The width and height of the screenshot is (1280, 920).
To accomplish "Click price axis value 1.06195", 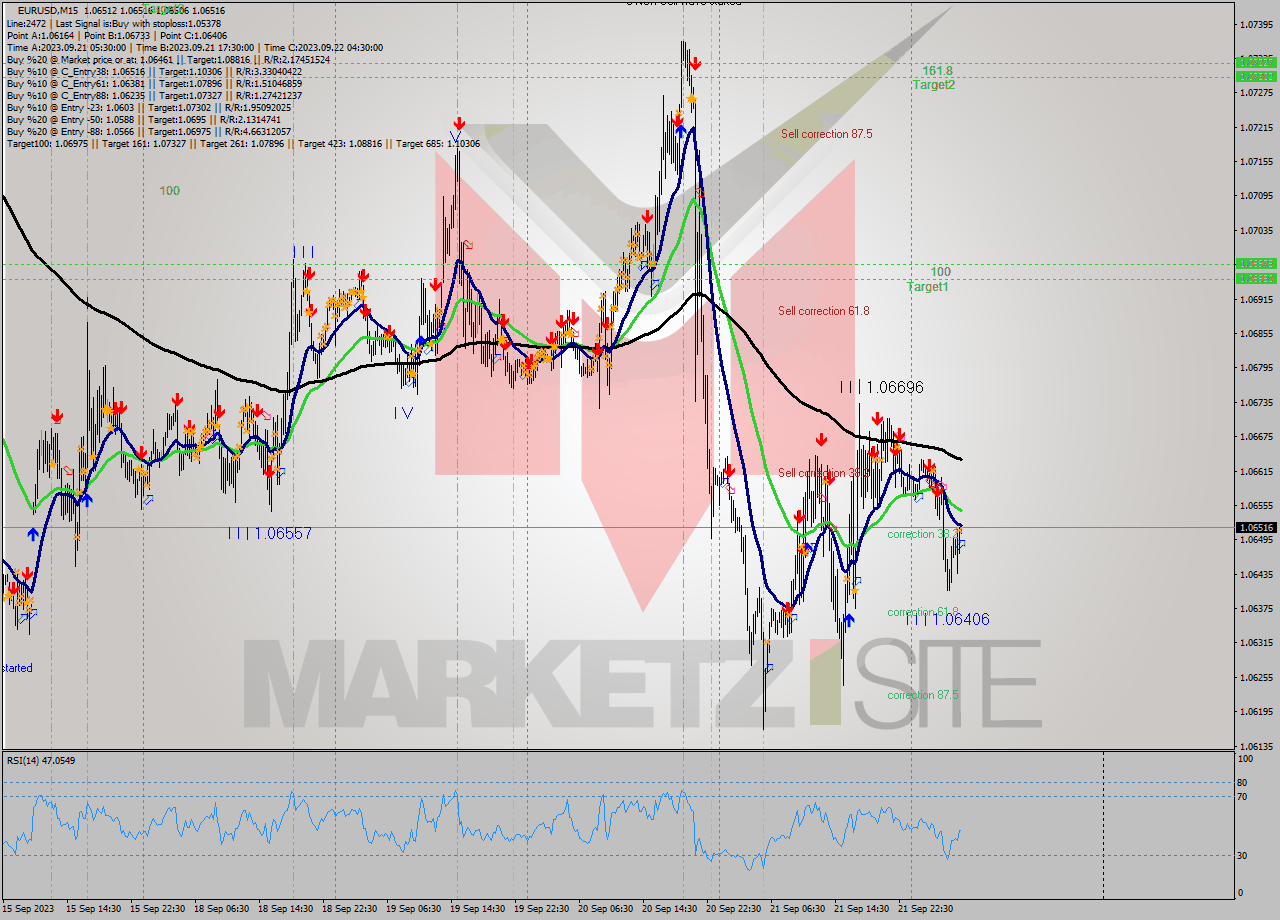I will click(1256, 711).
